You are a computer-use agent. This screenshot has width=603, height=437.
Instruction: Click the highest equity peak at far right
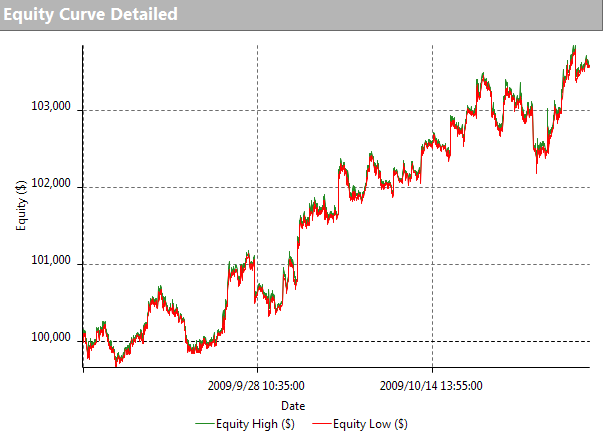[574, 46]
